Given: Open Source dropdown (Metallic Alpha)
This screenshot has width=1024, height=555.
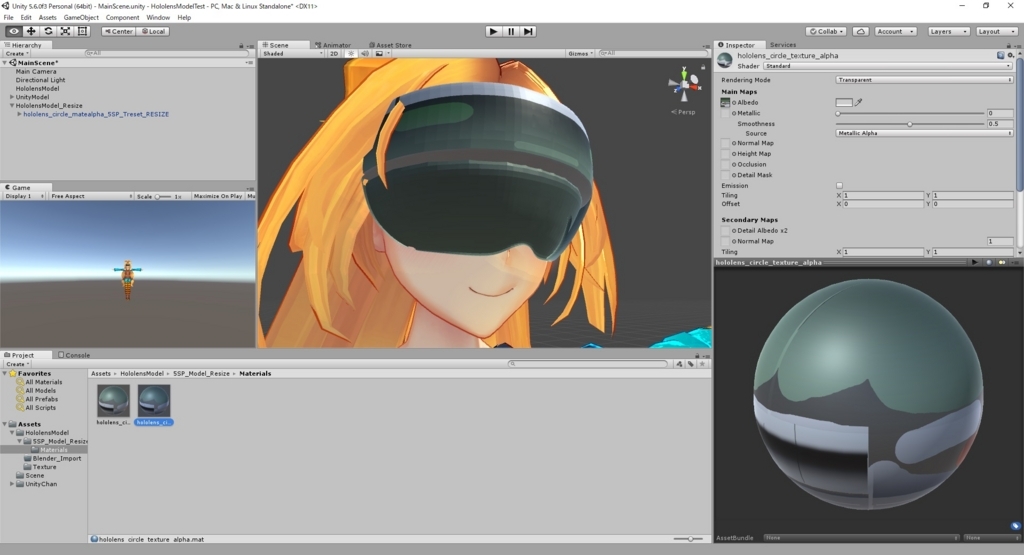Looking at the screenshot, I should point(924,133).
